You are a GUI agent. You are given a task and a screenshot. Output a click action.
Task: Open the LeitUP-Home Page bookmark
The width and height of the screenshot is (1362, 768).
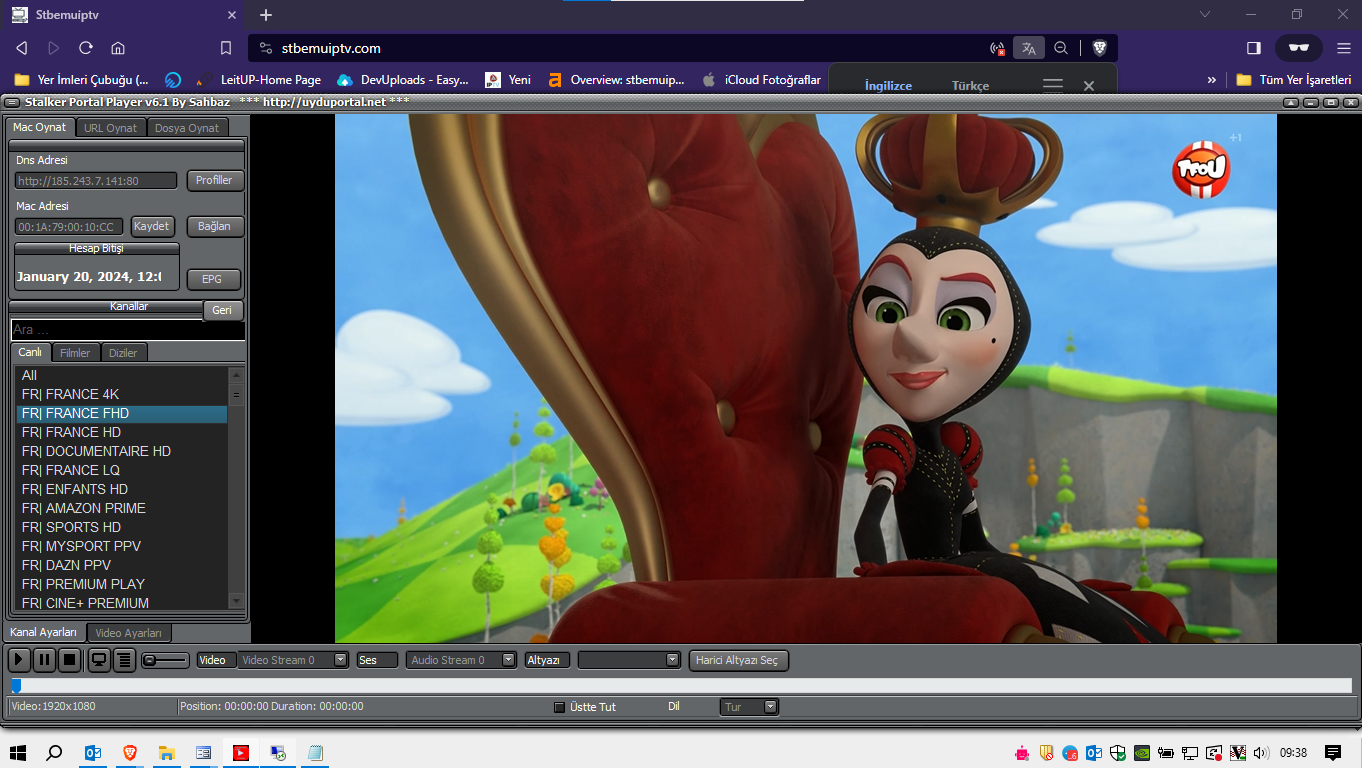[x=257, y=80]
